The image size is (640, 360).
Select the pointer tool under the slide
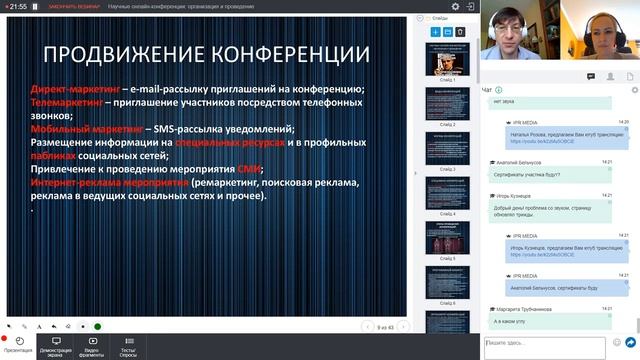tap(9, 327)
